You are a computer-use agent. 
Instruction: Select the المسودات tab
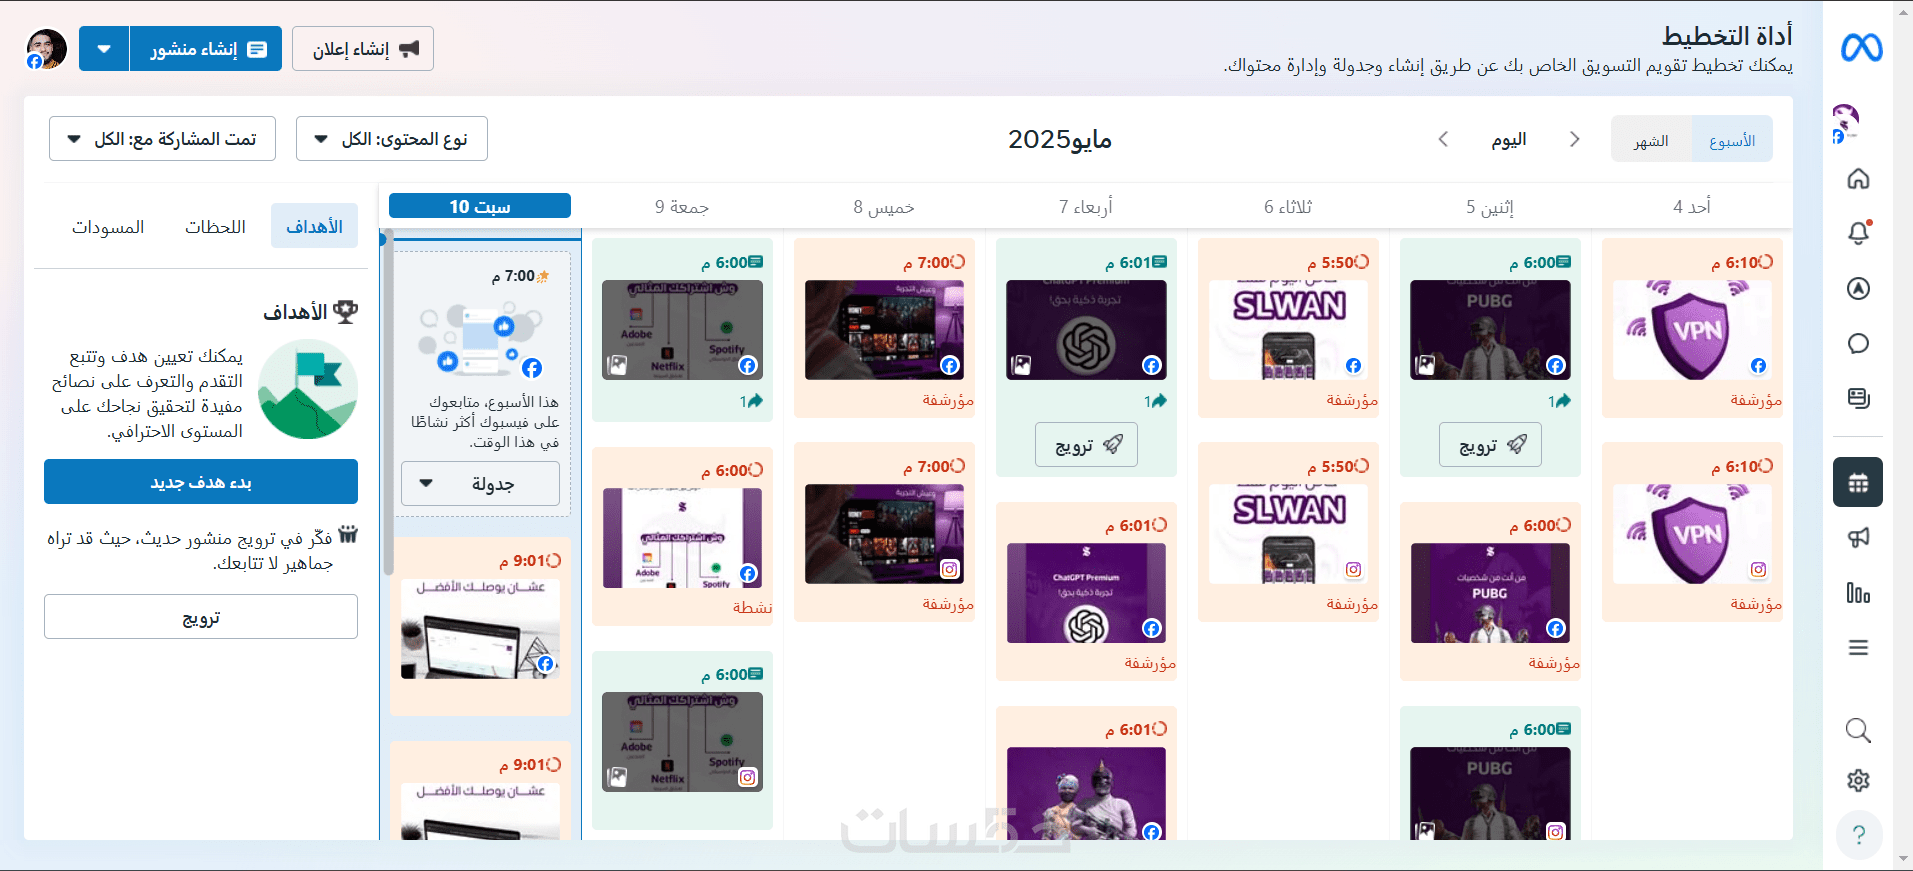pos(108,227)
